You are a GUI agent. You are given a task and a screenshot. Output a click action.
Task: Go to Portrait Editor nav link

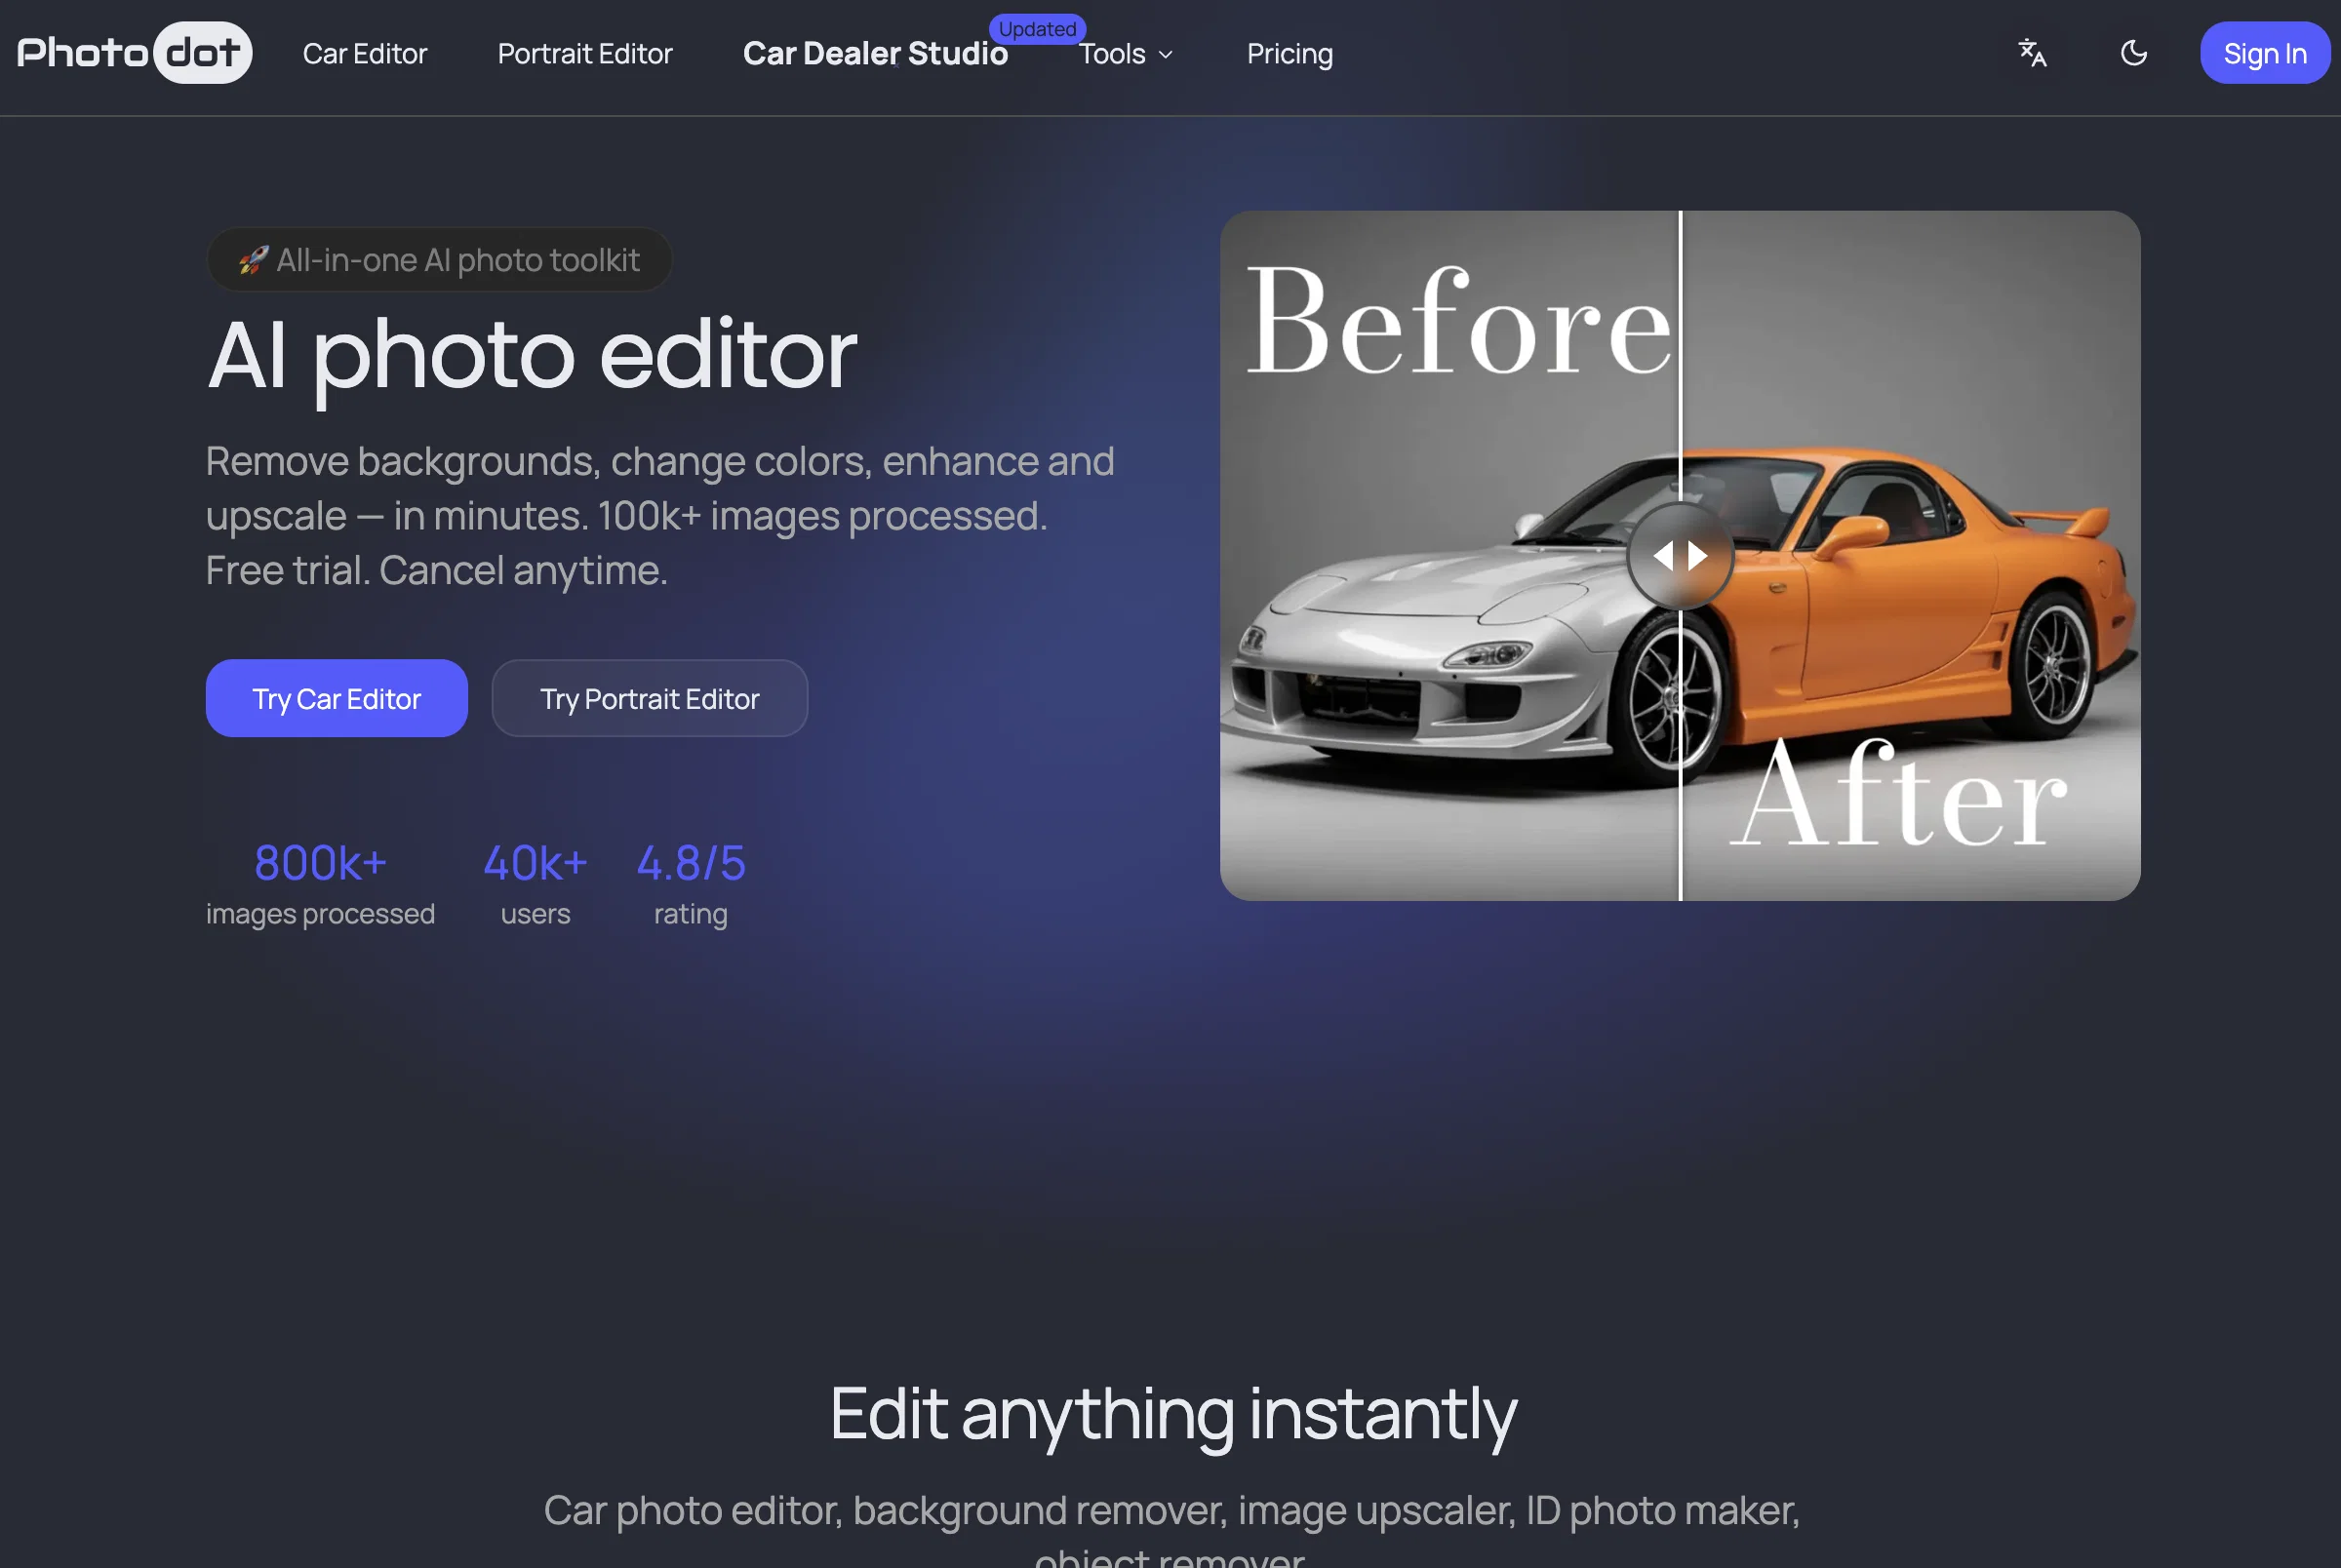coord(585,54)
